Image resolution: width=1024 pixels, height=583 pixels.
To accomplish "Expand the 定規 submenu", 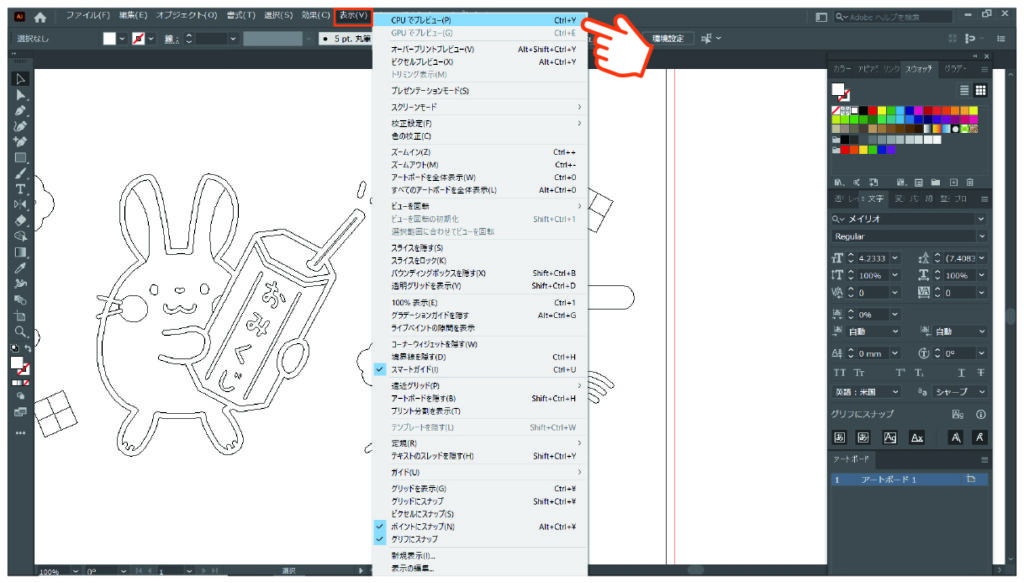I will pyautogui.click(x=480, y=443).
